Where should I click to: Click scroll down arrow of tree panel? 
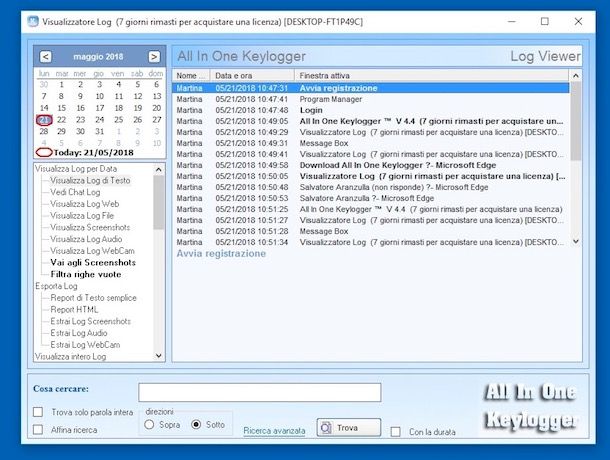pos(158,356)
